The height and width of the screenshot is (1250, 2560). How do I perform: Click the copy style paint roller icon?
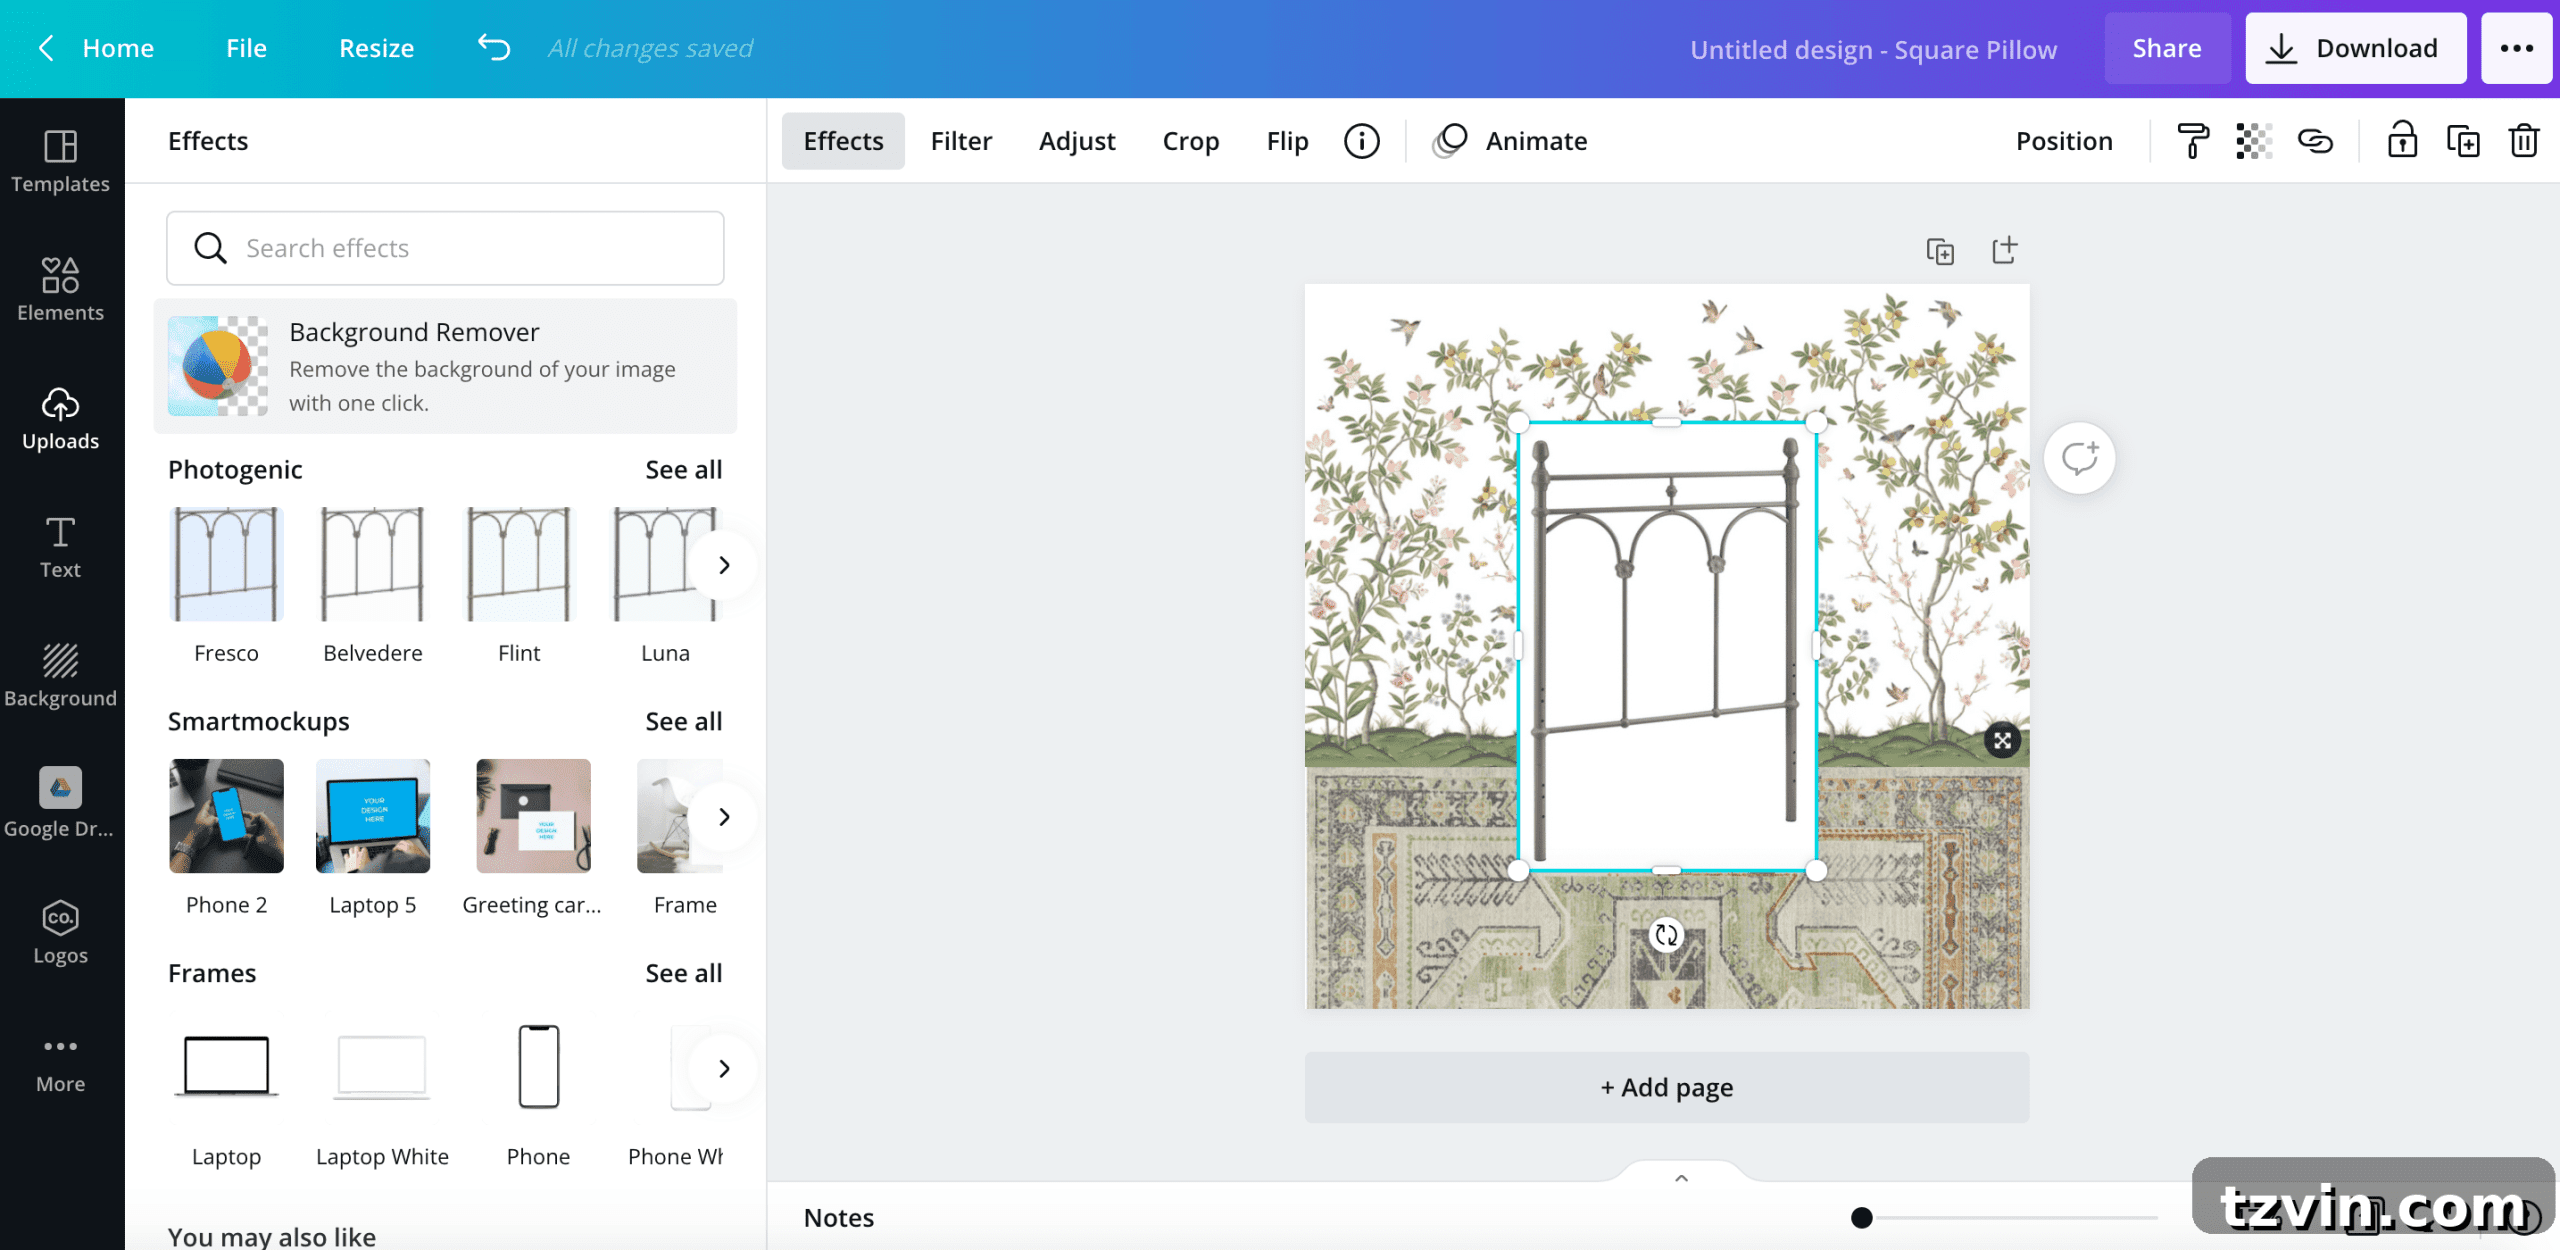(x=2193, y=141)
